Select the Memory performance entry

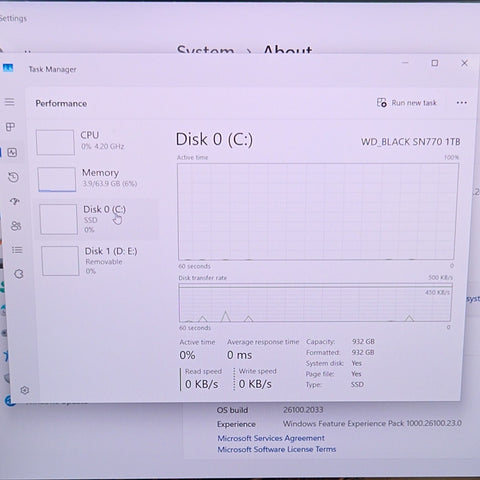click(97, 179)
